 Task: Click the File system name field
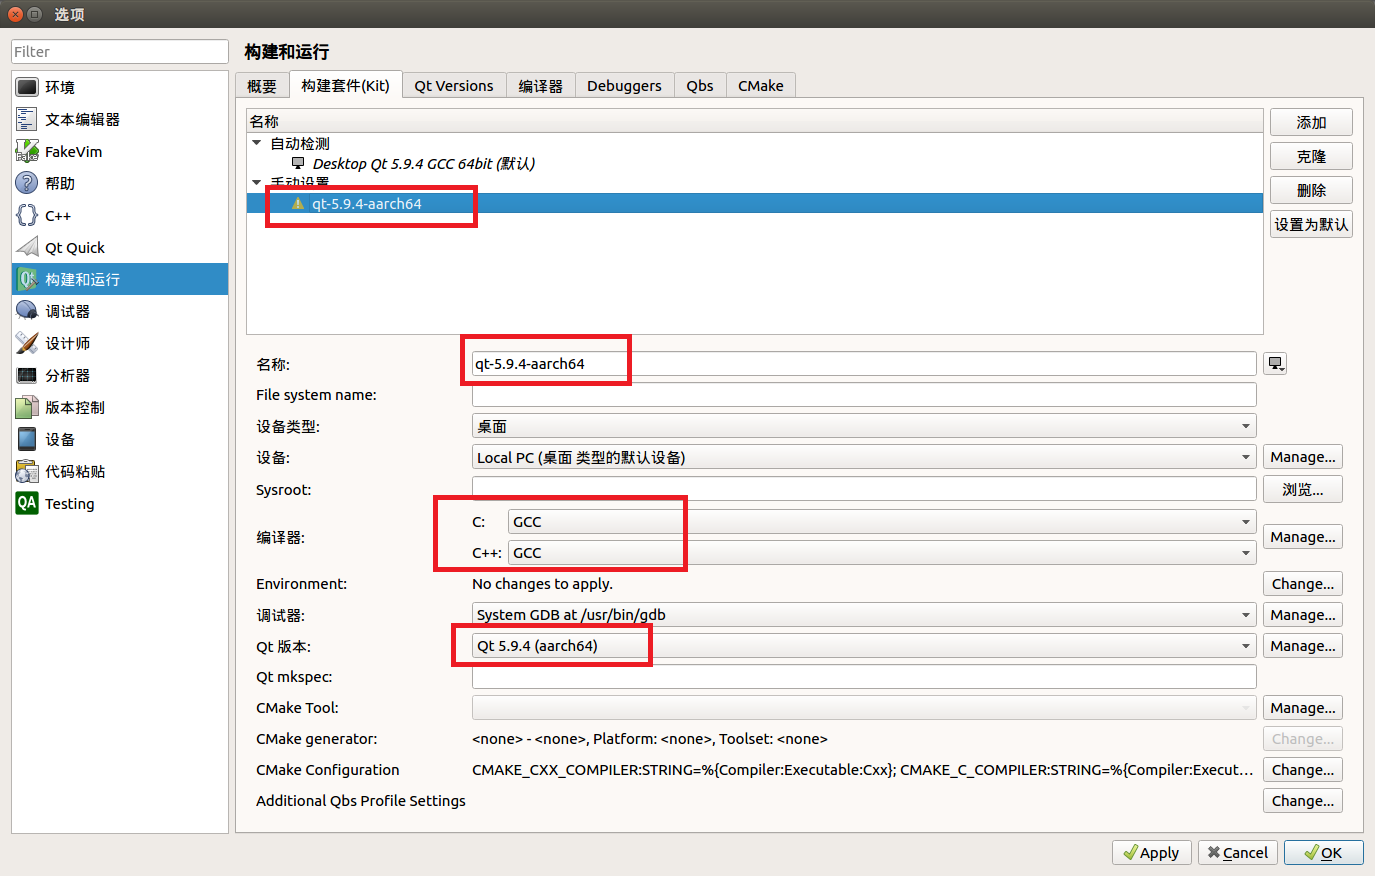click(x=864, y=395)
